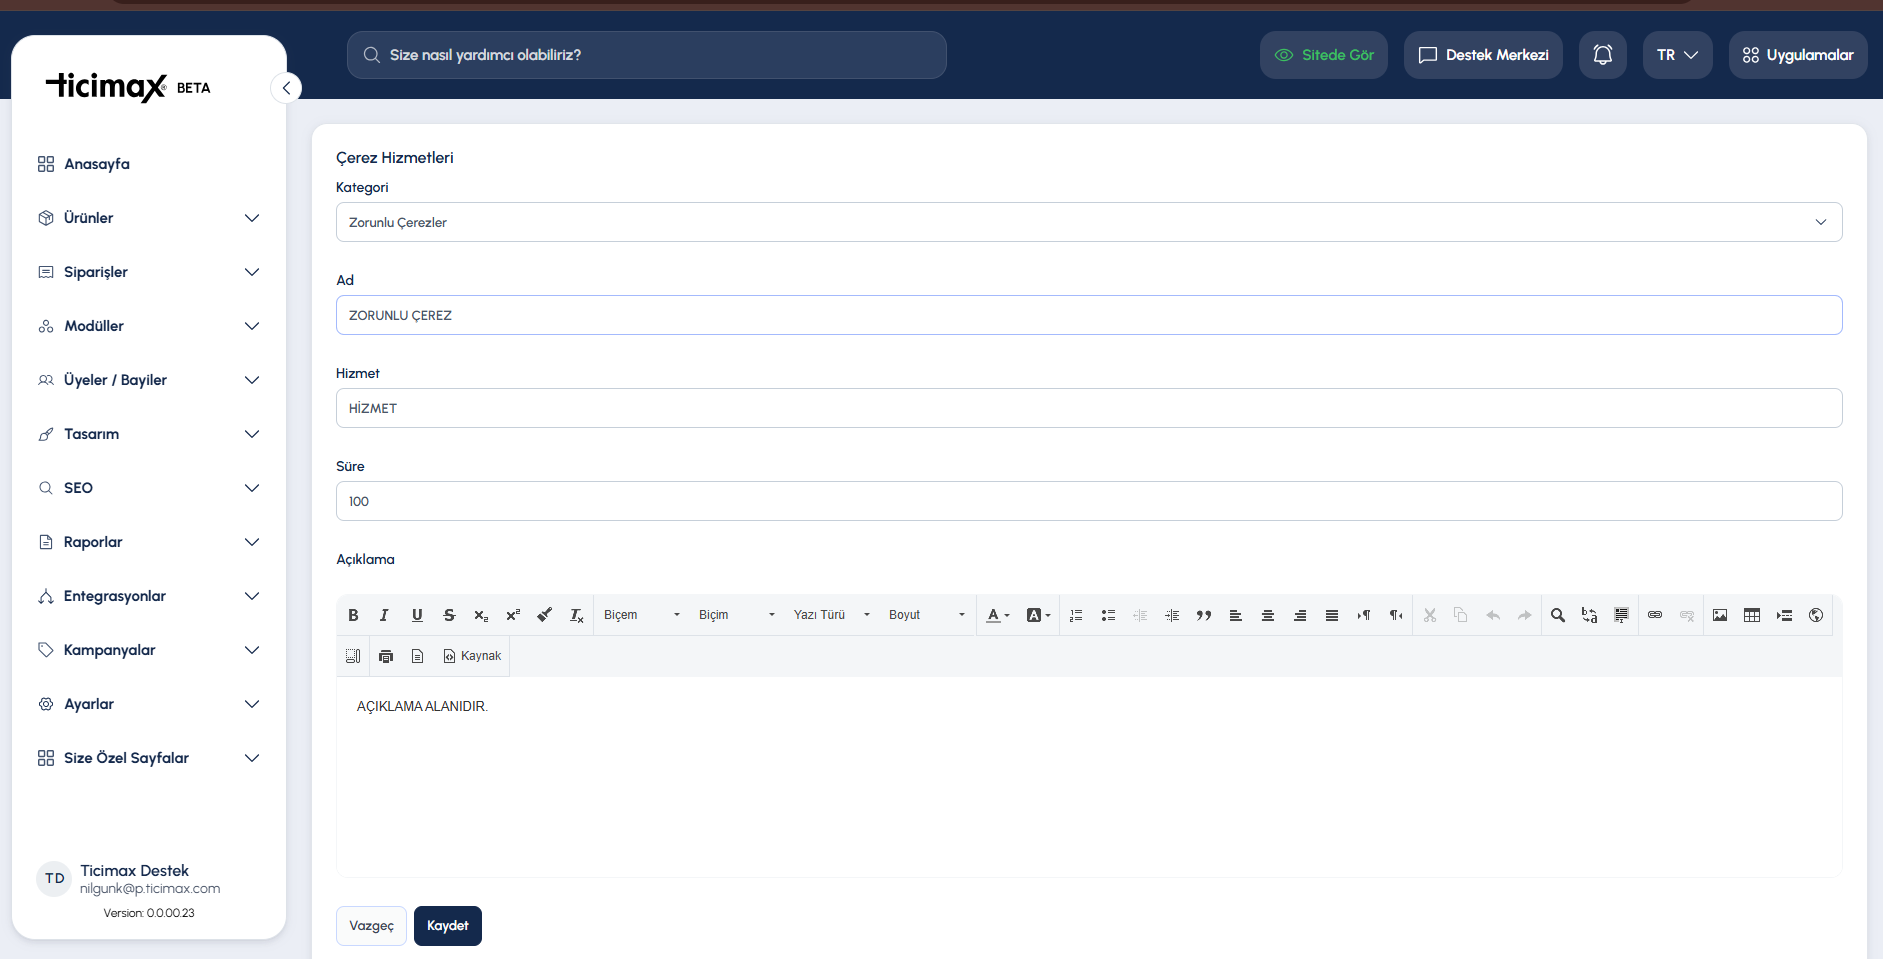Insert a block quote
This screenshot has width=1883, height=959.
coord(1204,615)
